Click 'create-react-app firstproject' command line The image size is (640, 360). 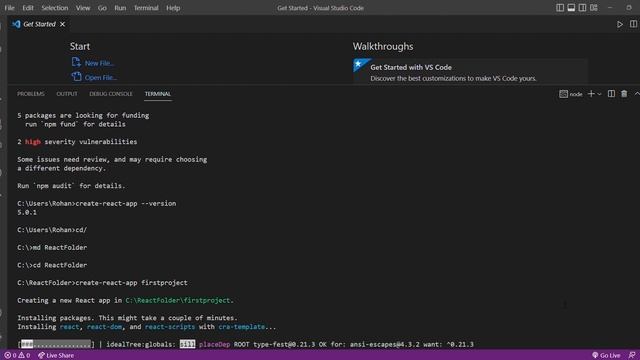pos(102,282)
